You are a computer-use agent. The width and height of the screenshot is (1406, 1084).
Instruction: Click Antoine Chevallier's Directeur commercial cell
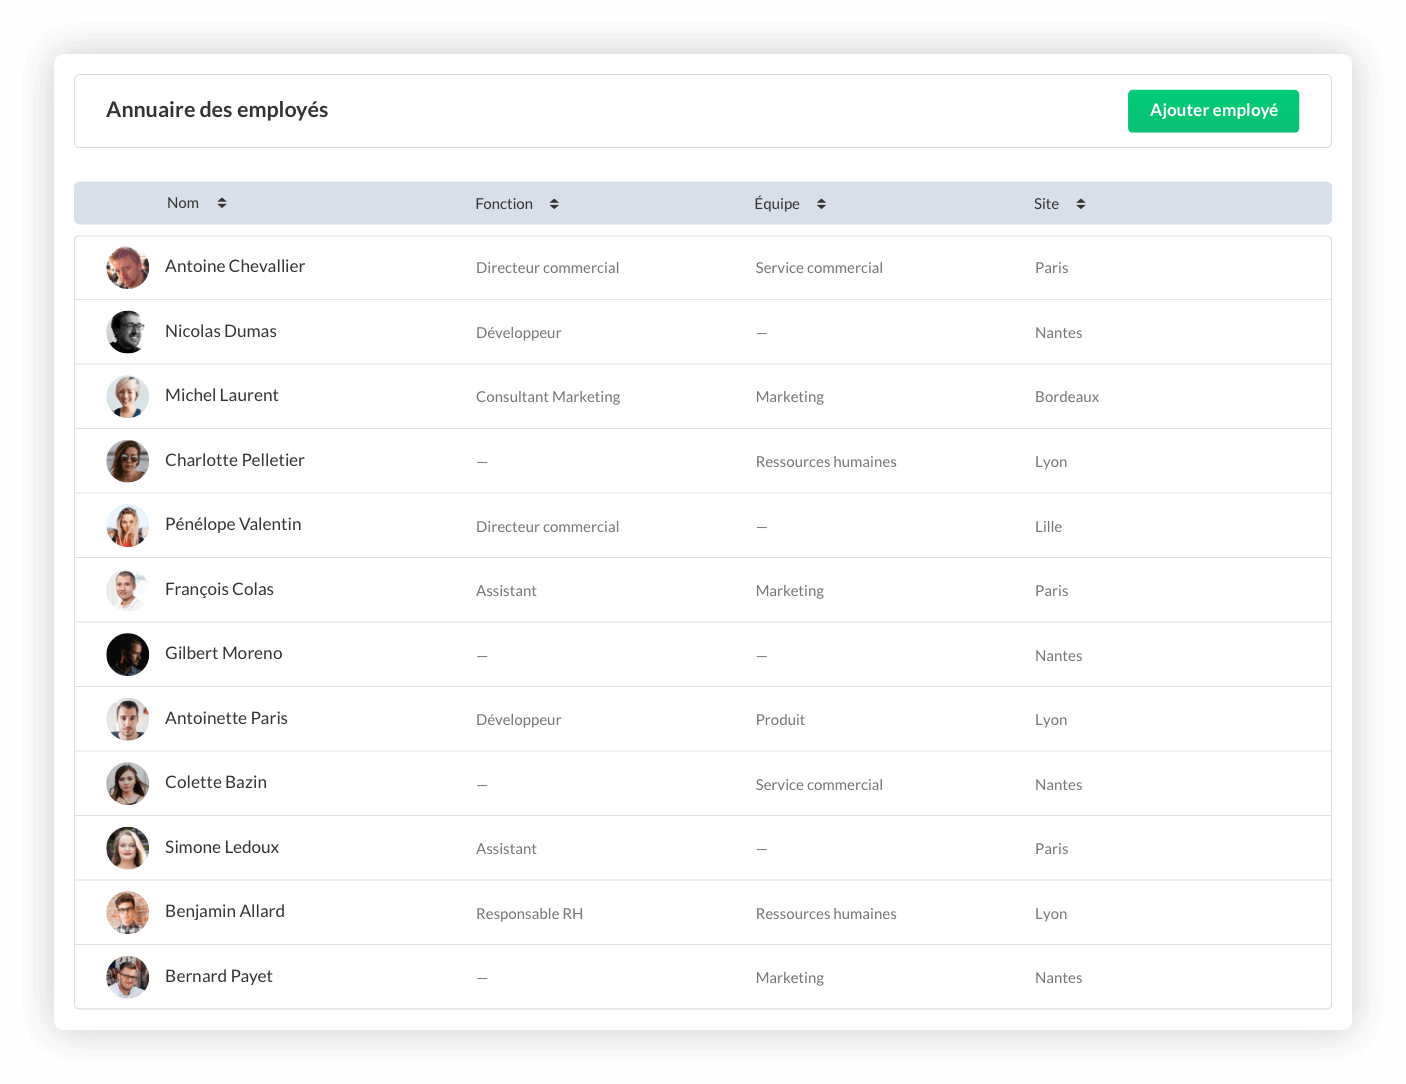click(548, 268)
